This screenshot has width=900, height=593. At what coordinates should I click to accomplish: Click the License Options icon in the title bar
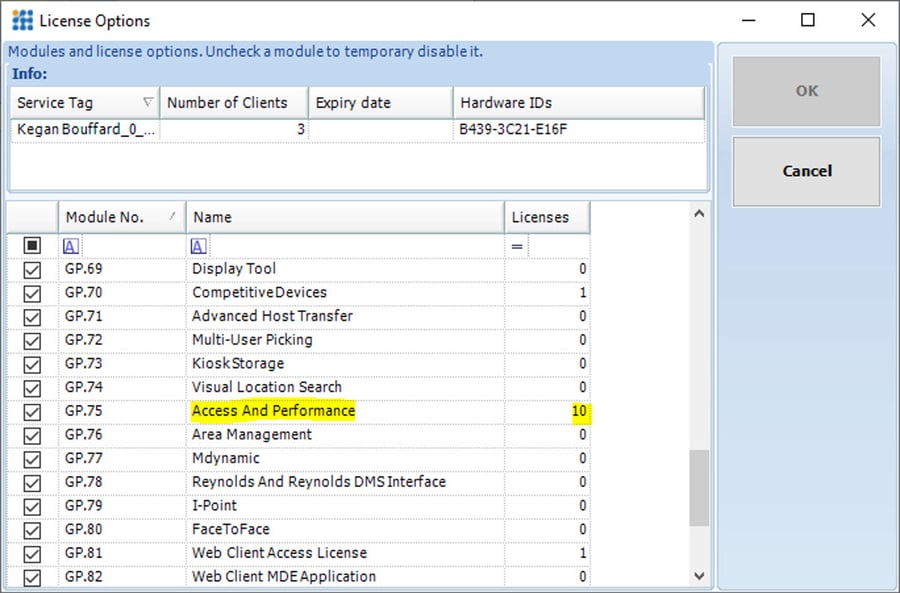pyautogui.click(x=20, y=20)
